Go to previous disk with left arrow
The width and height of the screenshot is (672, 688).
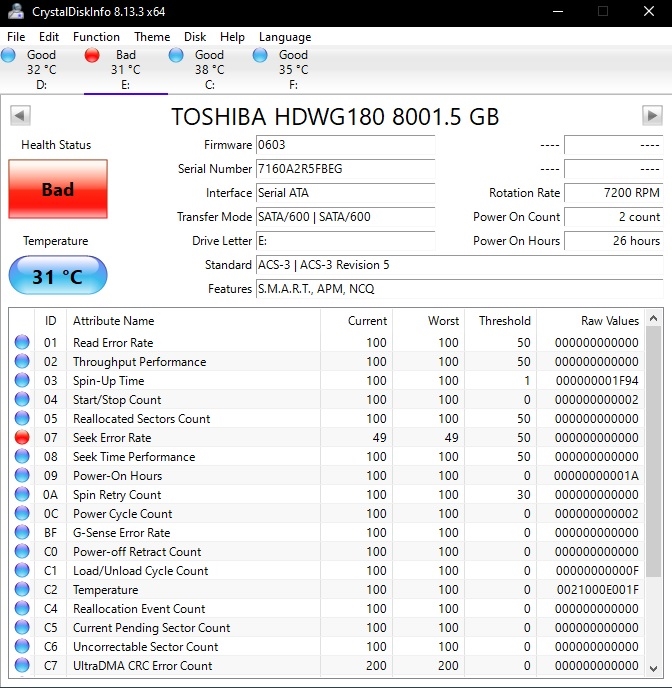(x=20, y=115)
